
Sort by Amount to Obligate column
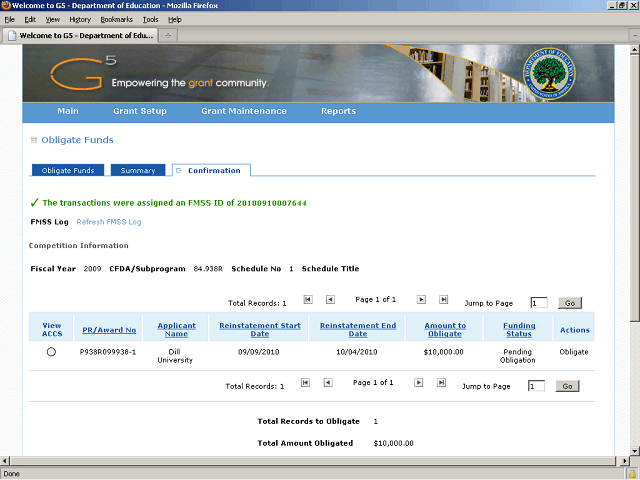tap(445, 330)
